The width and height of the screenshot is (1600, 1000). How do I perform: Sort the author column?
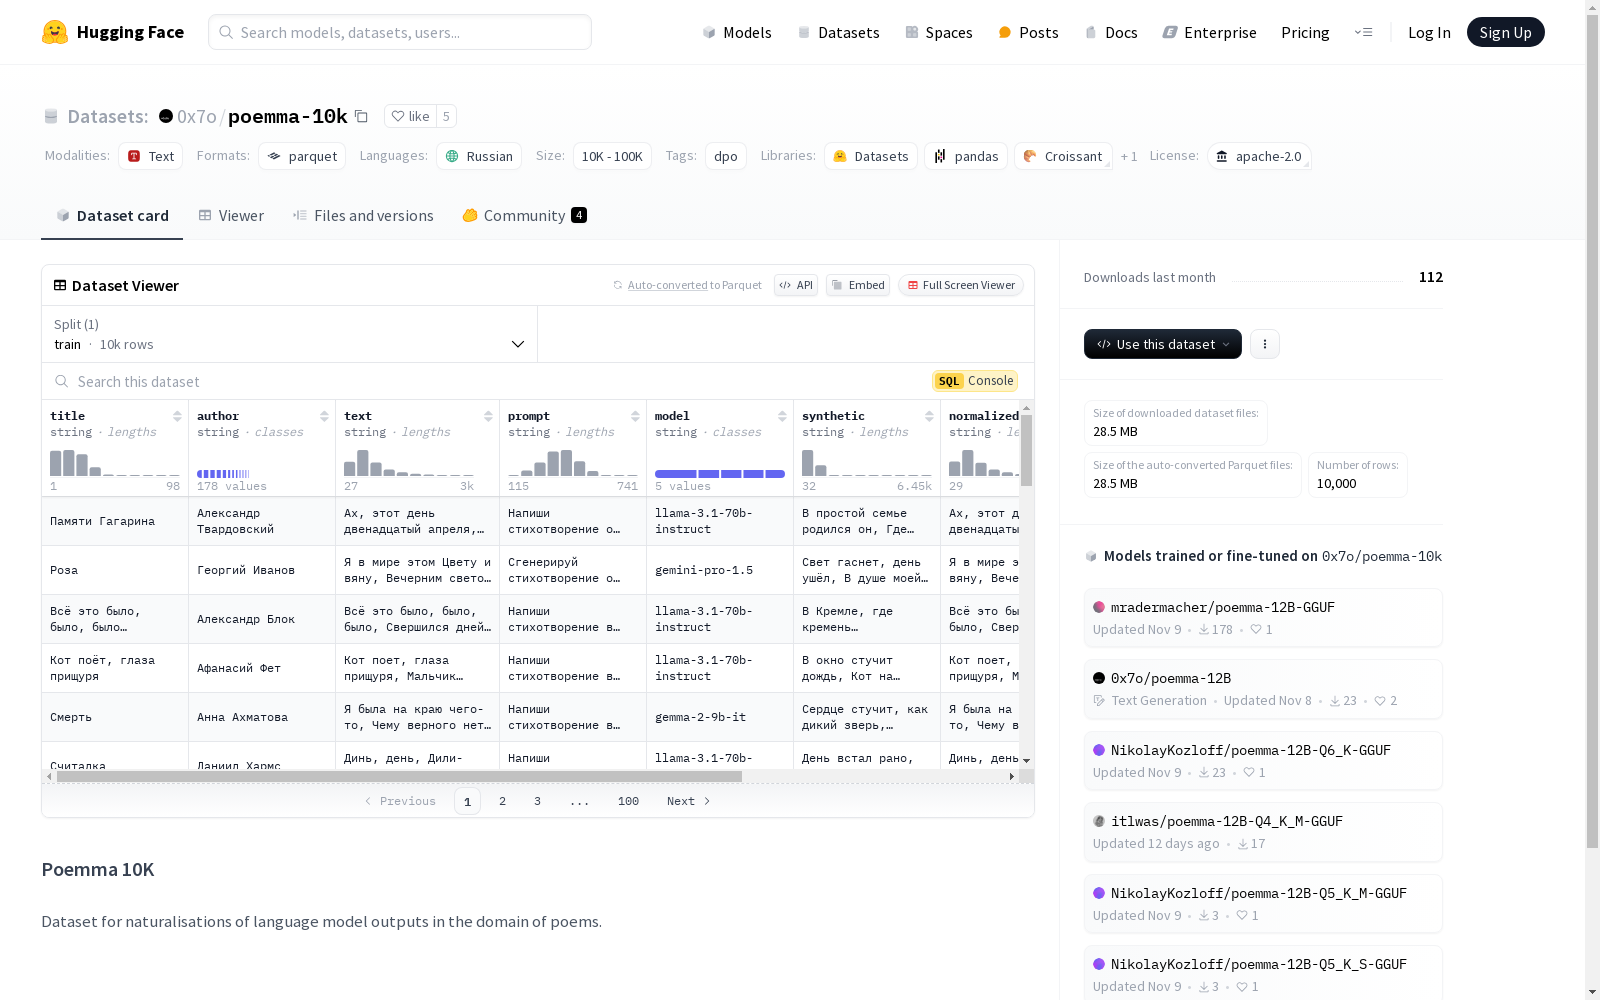[324, 416]
